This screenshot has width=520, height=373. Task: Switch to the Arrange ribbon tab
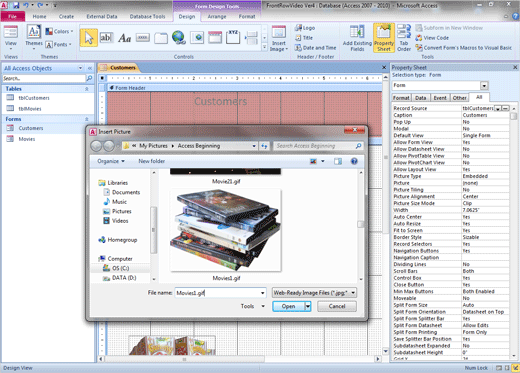coord(217,16)
